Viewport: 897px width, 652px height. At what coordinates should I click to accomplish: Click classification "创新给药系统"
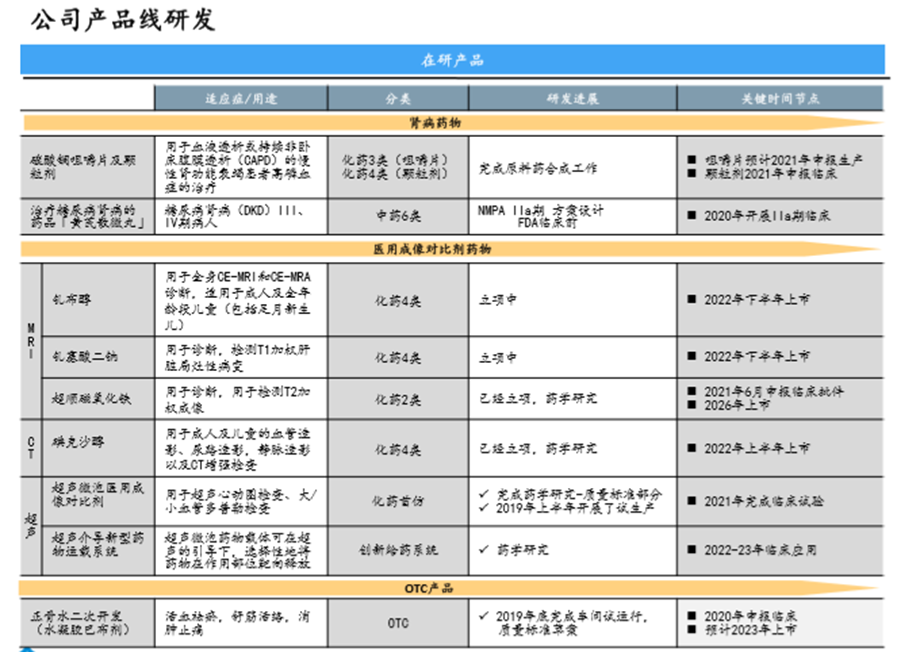coord(398,550)
